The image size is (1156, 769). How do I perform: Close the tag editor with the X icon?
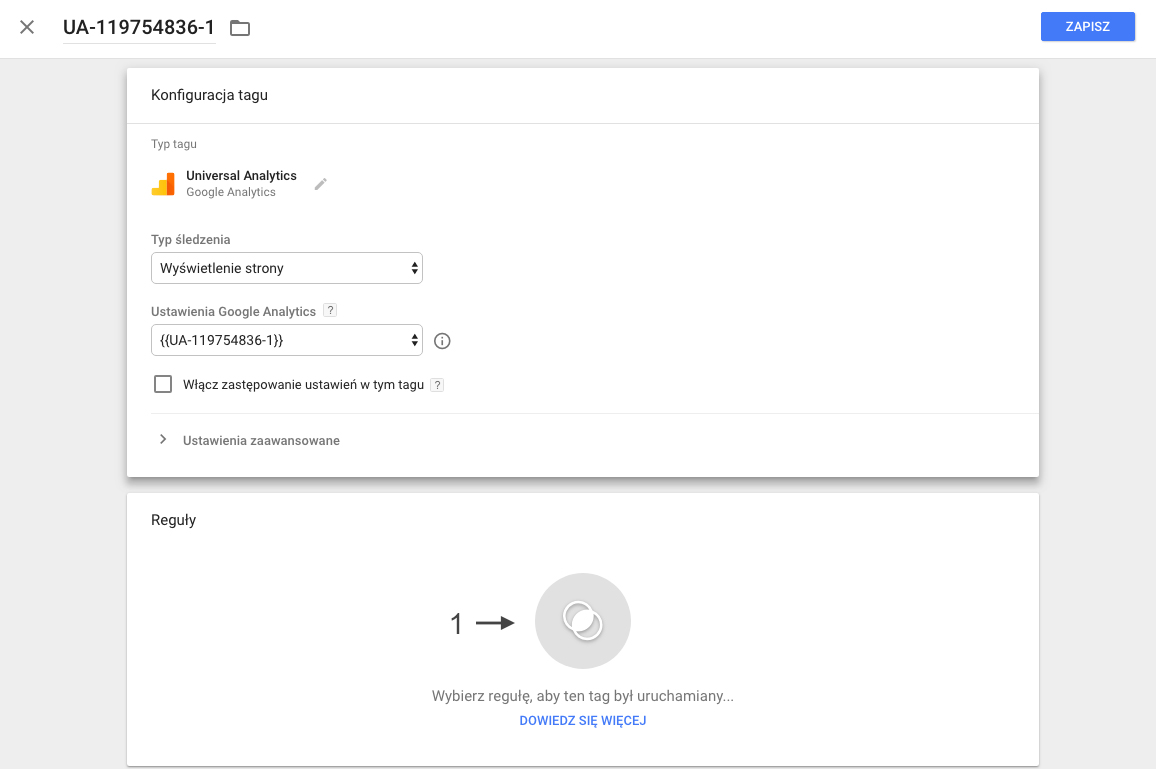(x=27, y=27)
